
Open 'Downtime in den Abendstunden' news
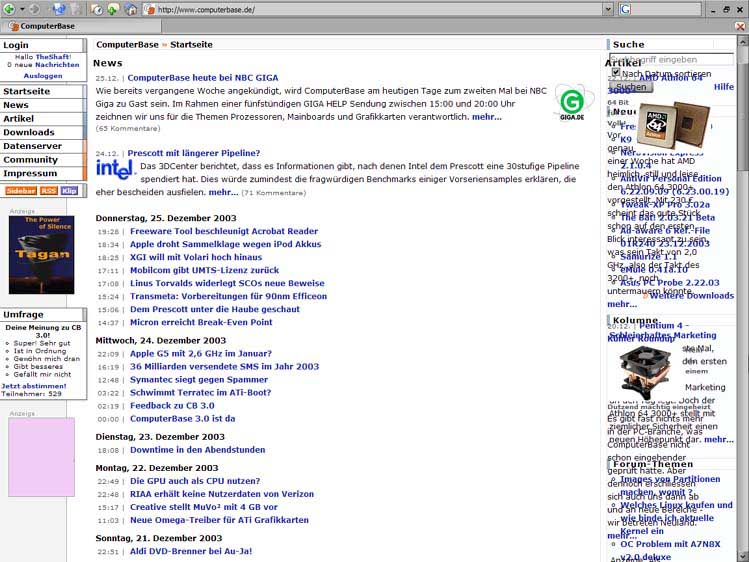pyautogui.click(x=197, y=450)
